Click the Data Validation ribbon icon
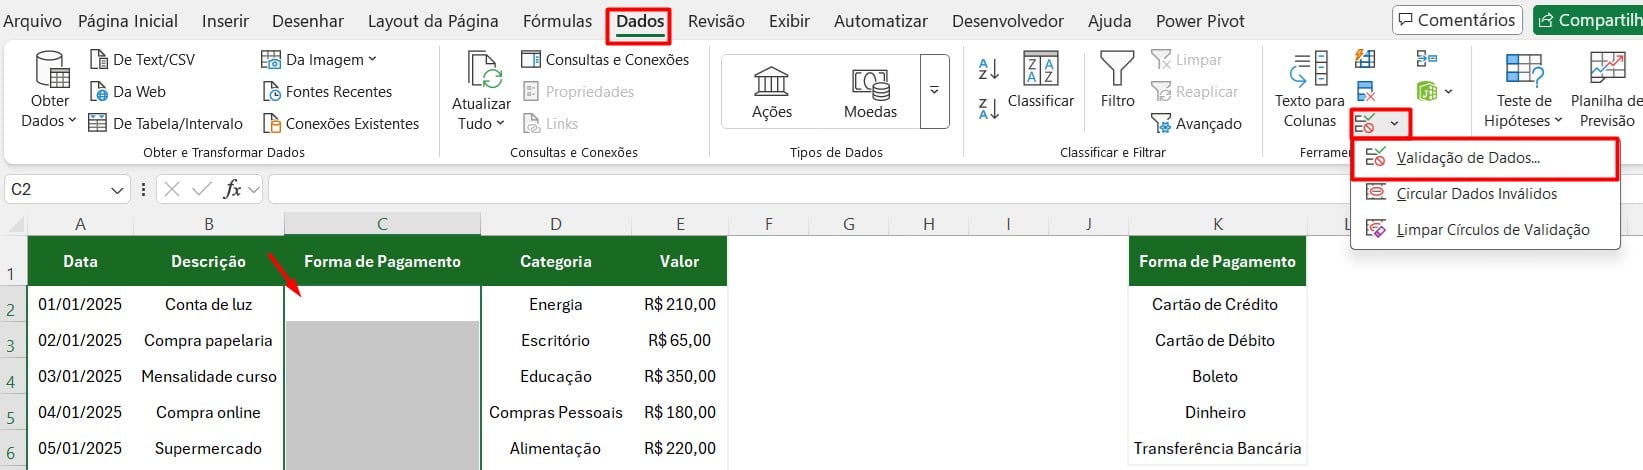 pyautogui.click(x=1365, y=124)
